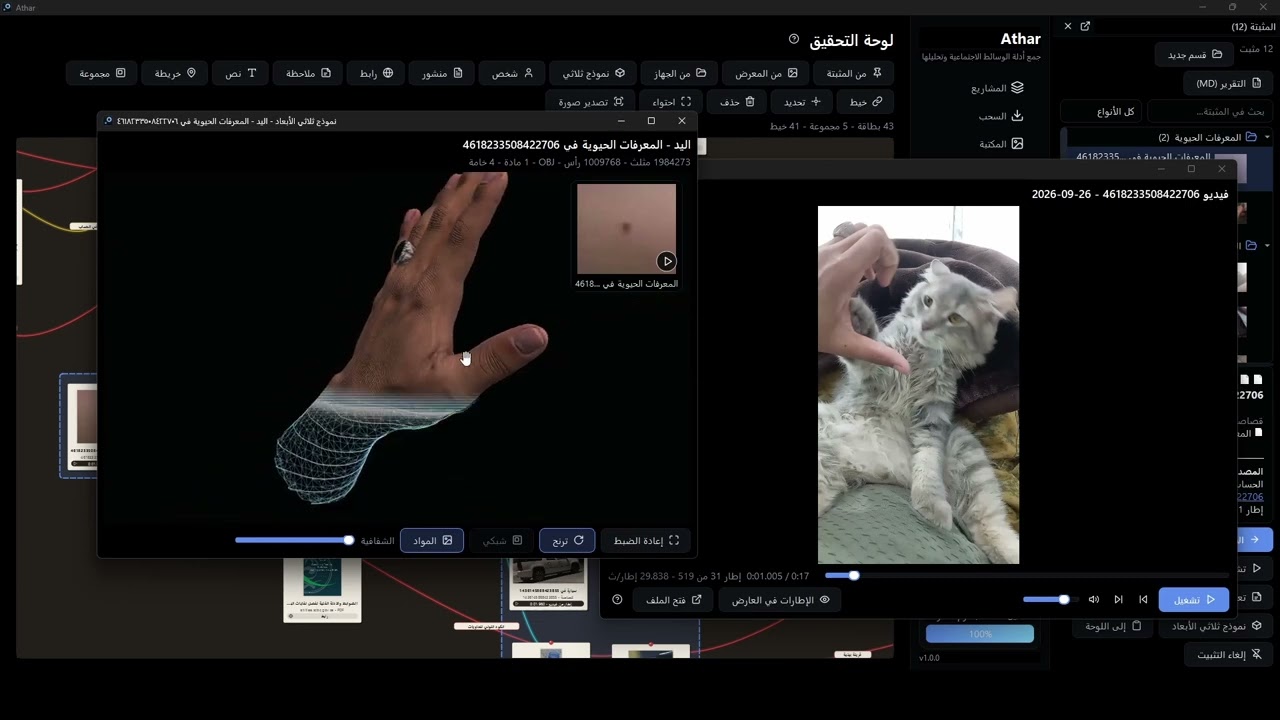Reset the 3D view (إعادة الضبط)
The width and height of the screenshot is (1280, 720).
[646, 541]
